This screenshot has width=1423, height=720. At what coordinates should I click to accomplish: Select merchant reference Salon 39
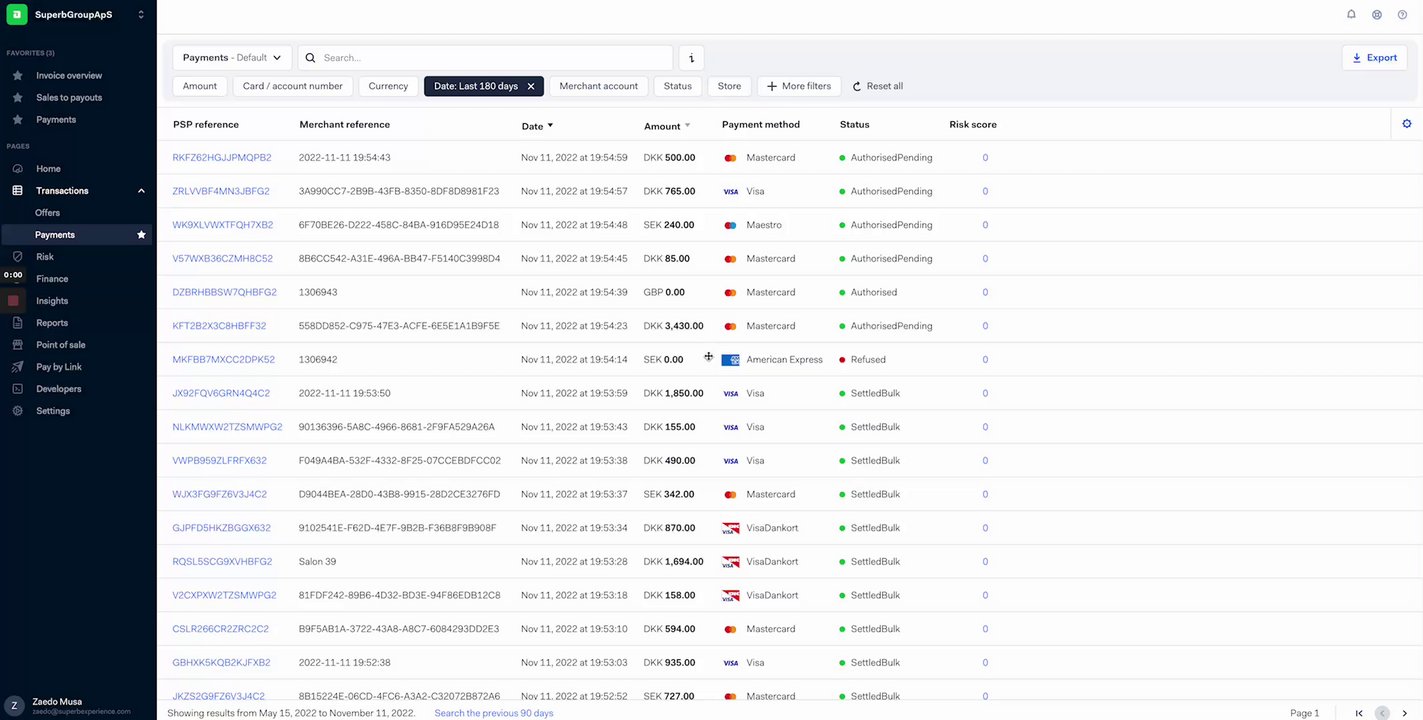pyautogui.click(x=318, y=562)
